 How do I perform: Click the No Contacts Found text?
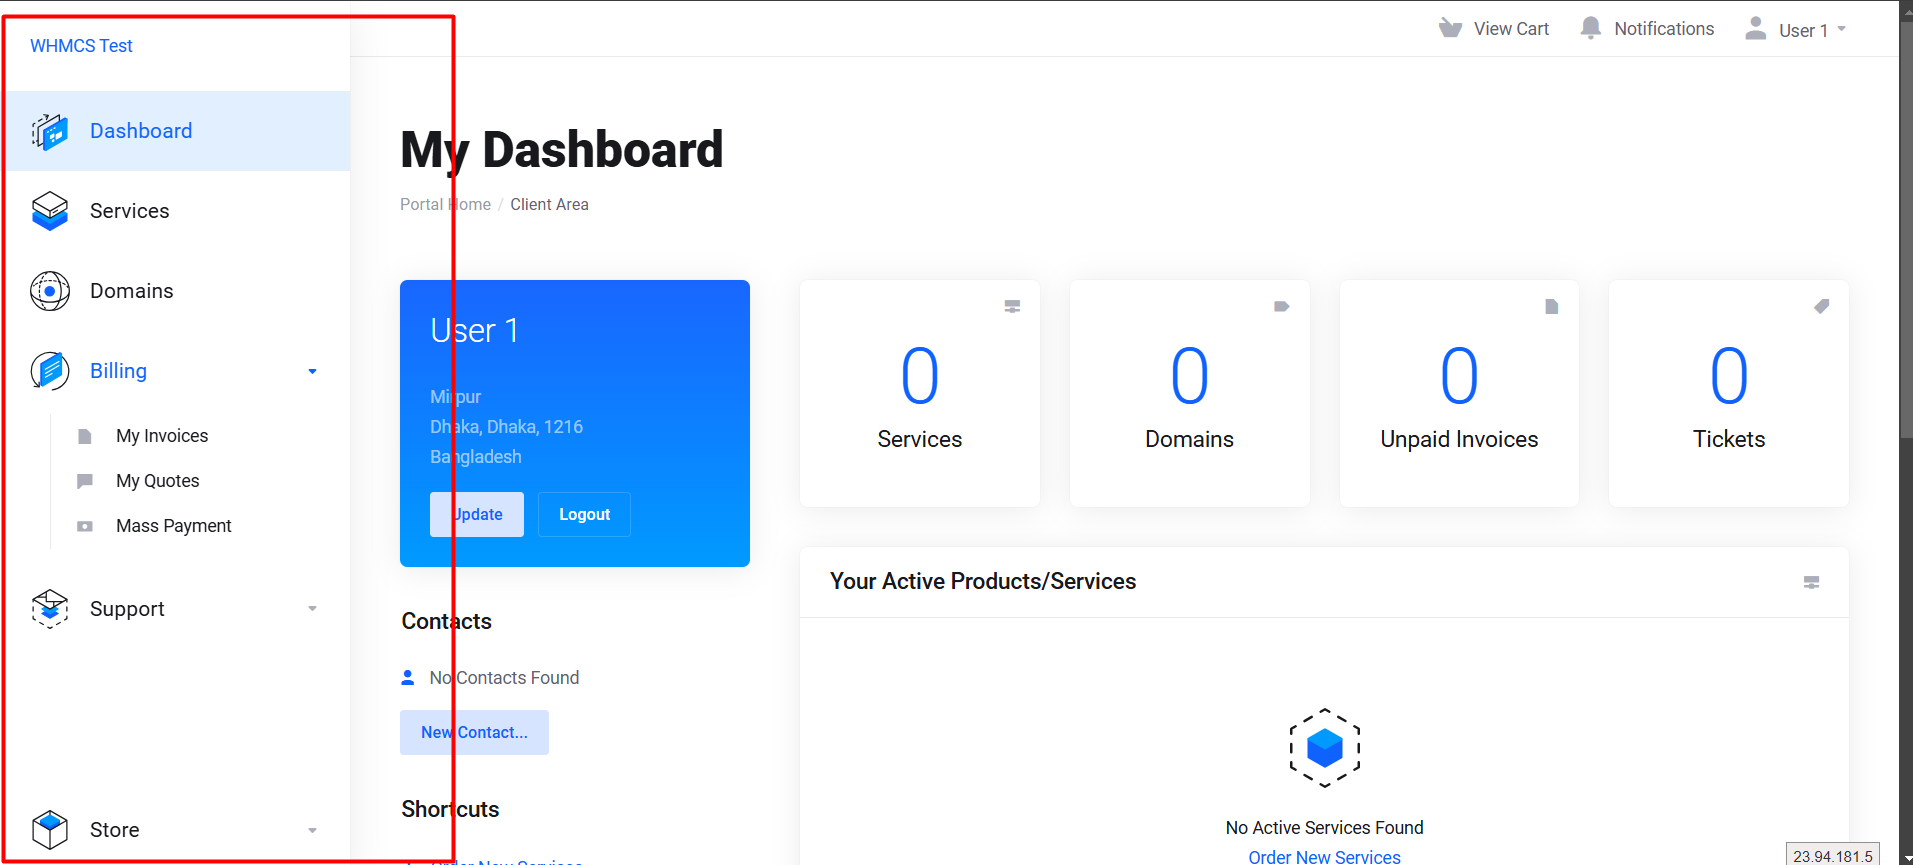[x=504, y=678]
